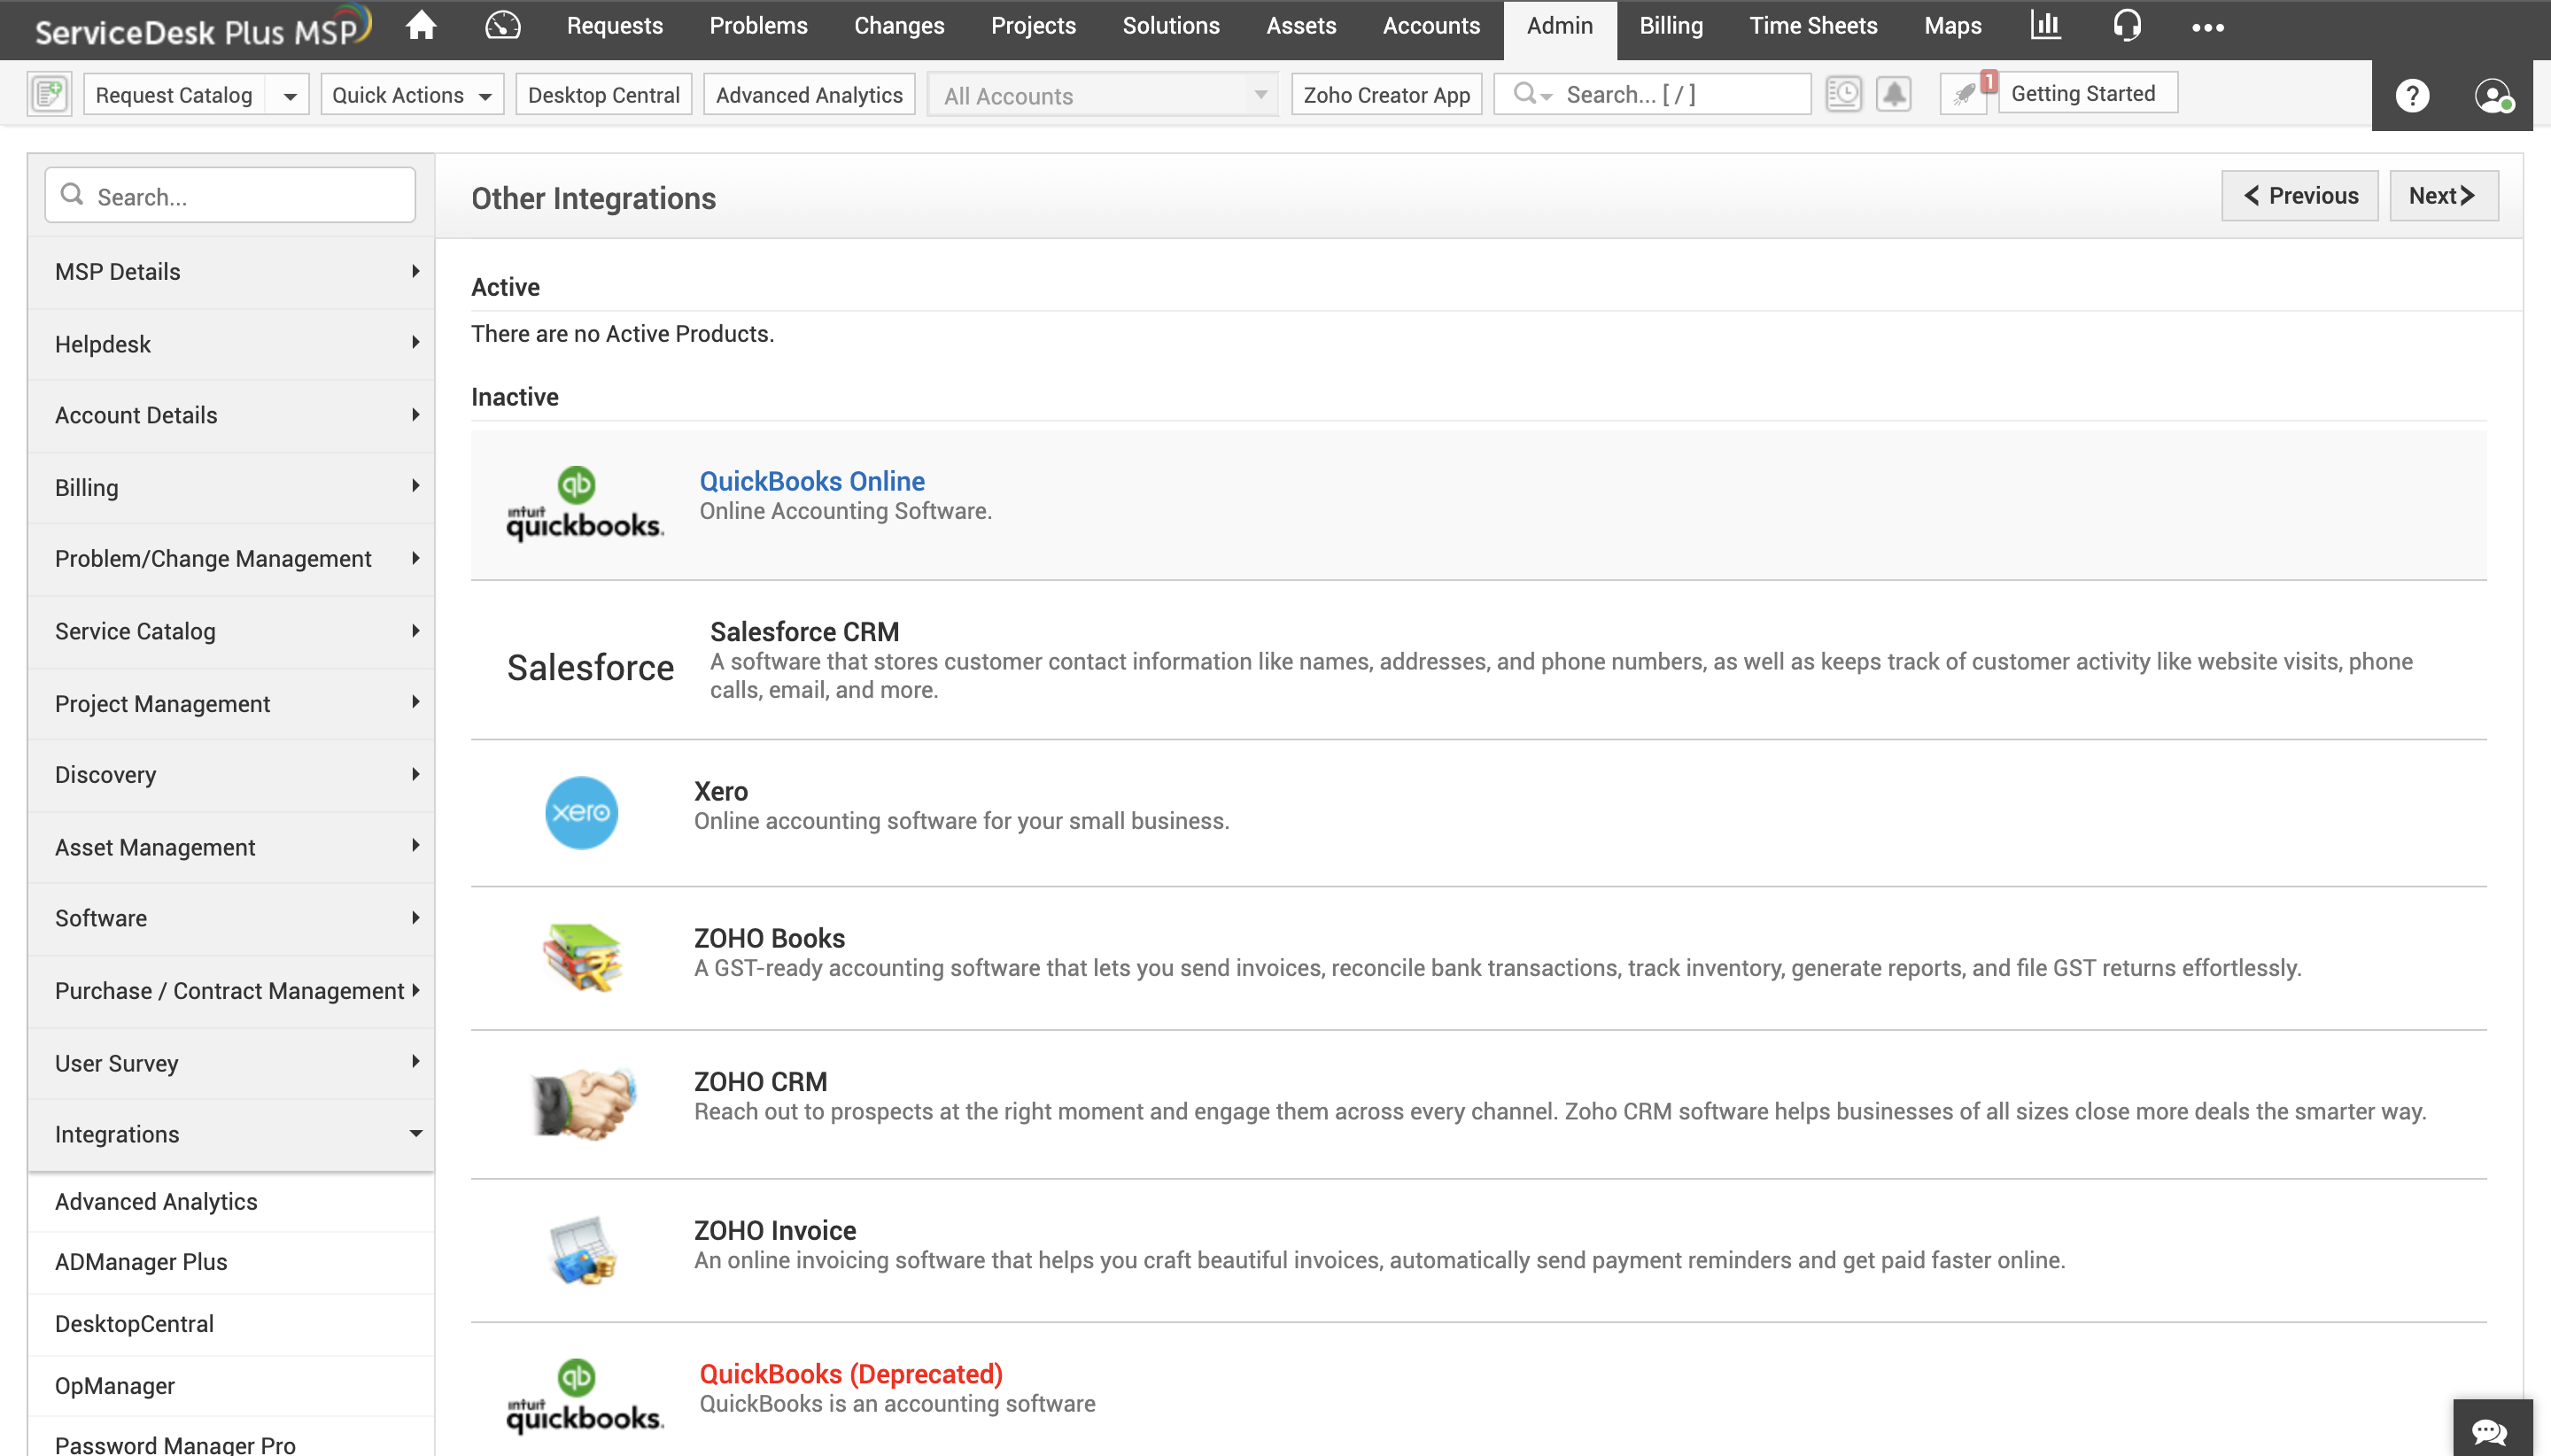
Task: Select the Assets module icon
Action: pyautogui.click(x=1300, y=27)
